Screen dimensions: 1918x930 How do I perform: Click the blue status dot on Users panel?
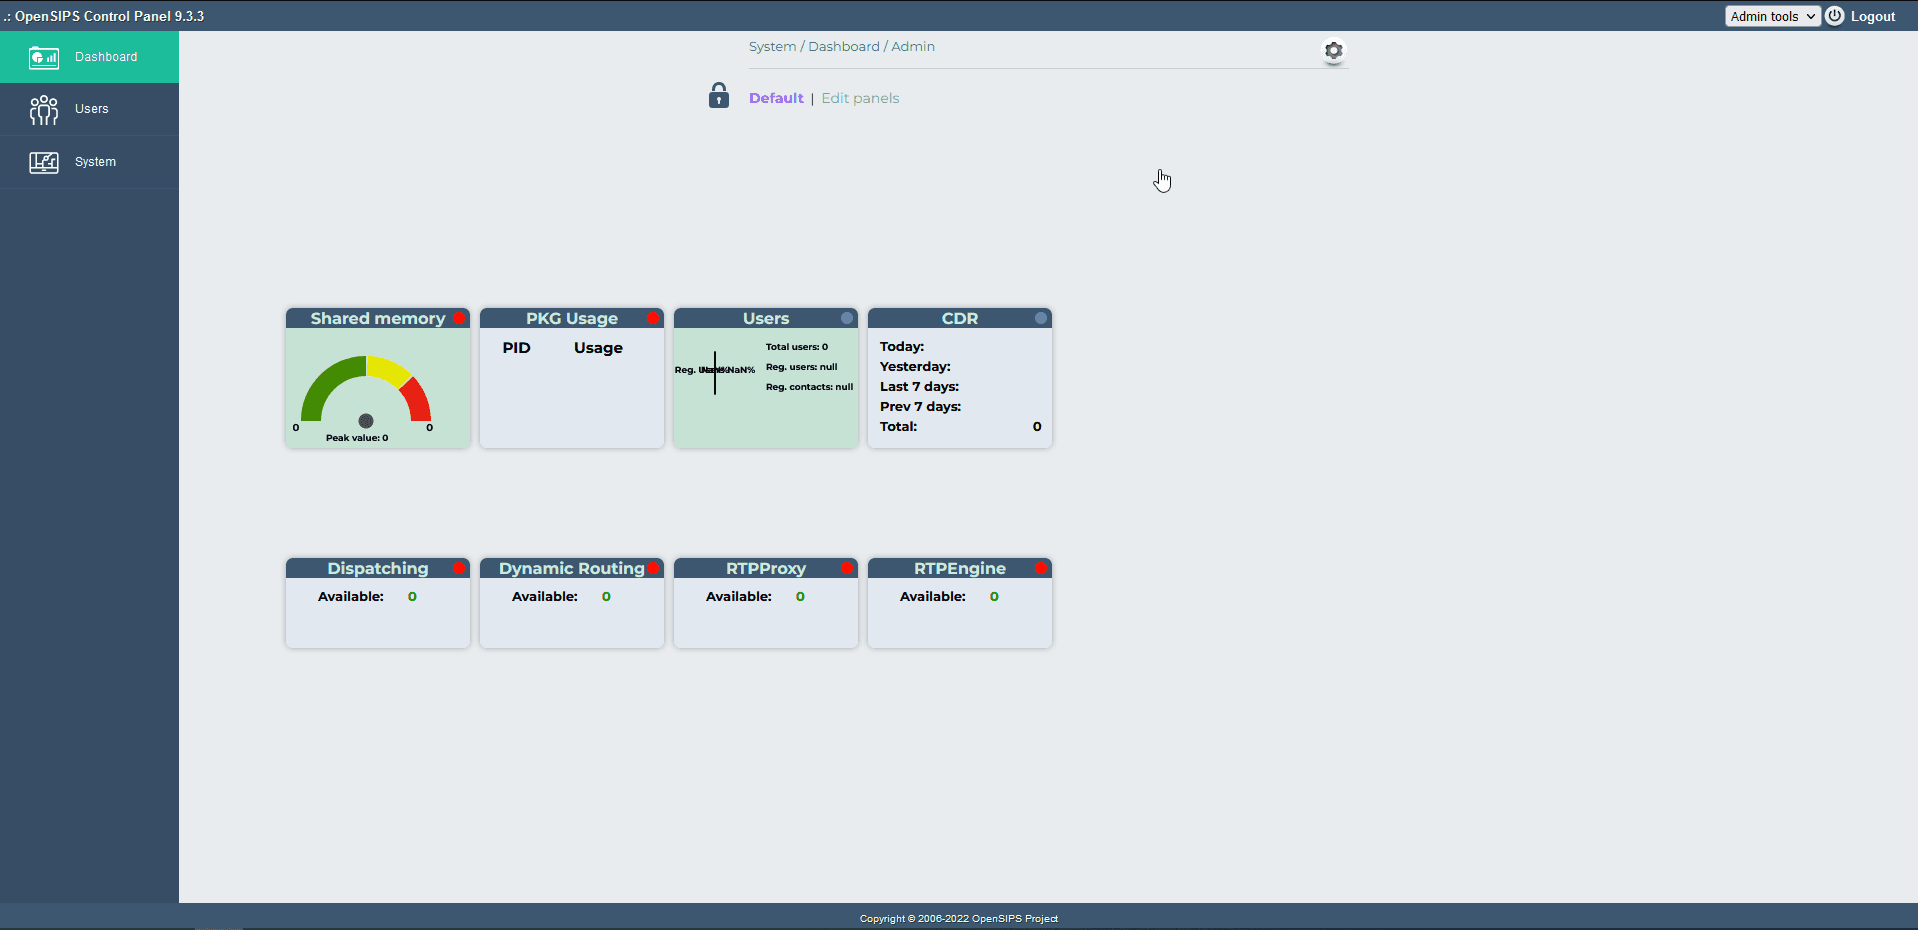point(847,318)
